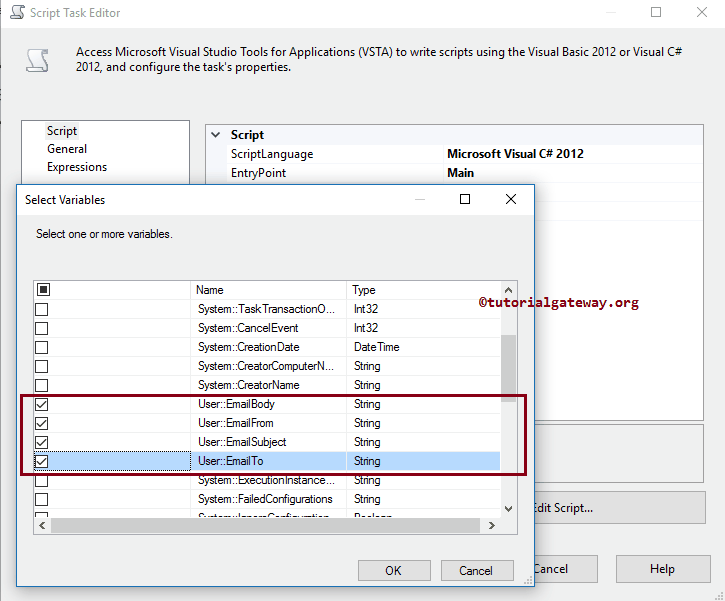Check the System::CreatorName checkbox
Screen dimensions: 725x601
[x=42, y=385]
